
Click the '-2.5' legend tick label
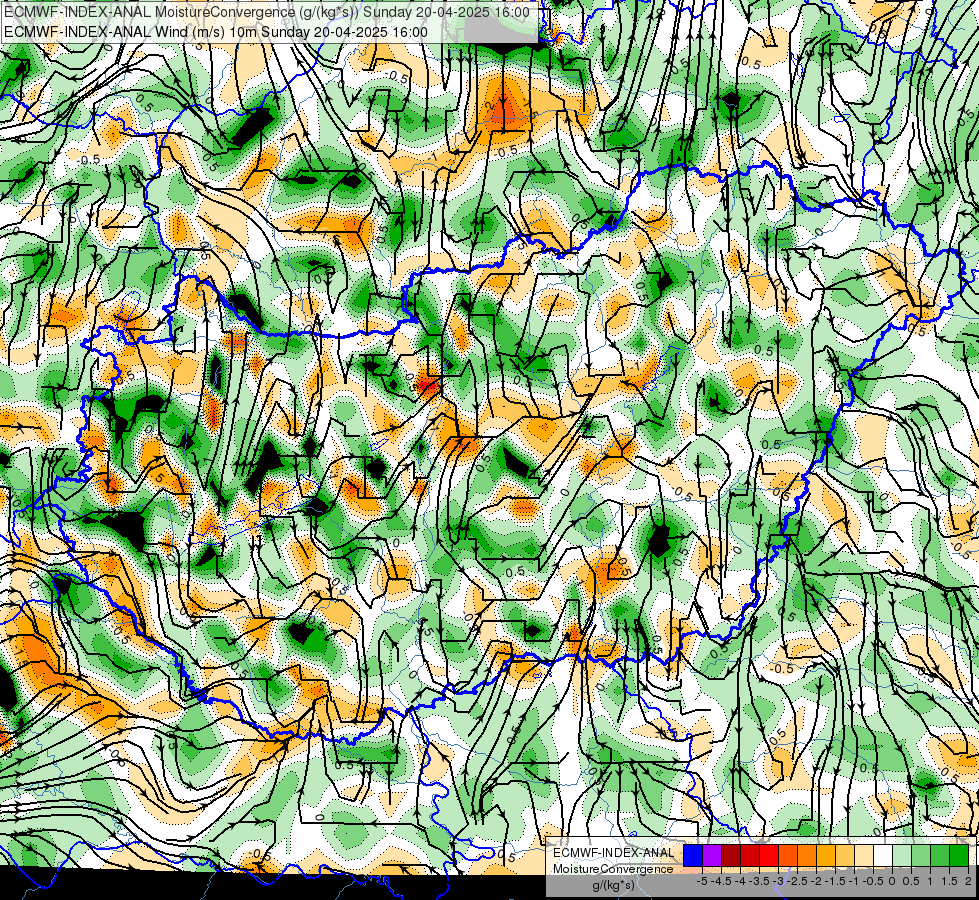(797, 881)
